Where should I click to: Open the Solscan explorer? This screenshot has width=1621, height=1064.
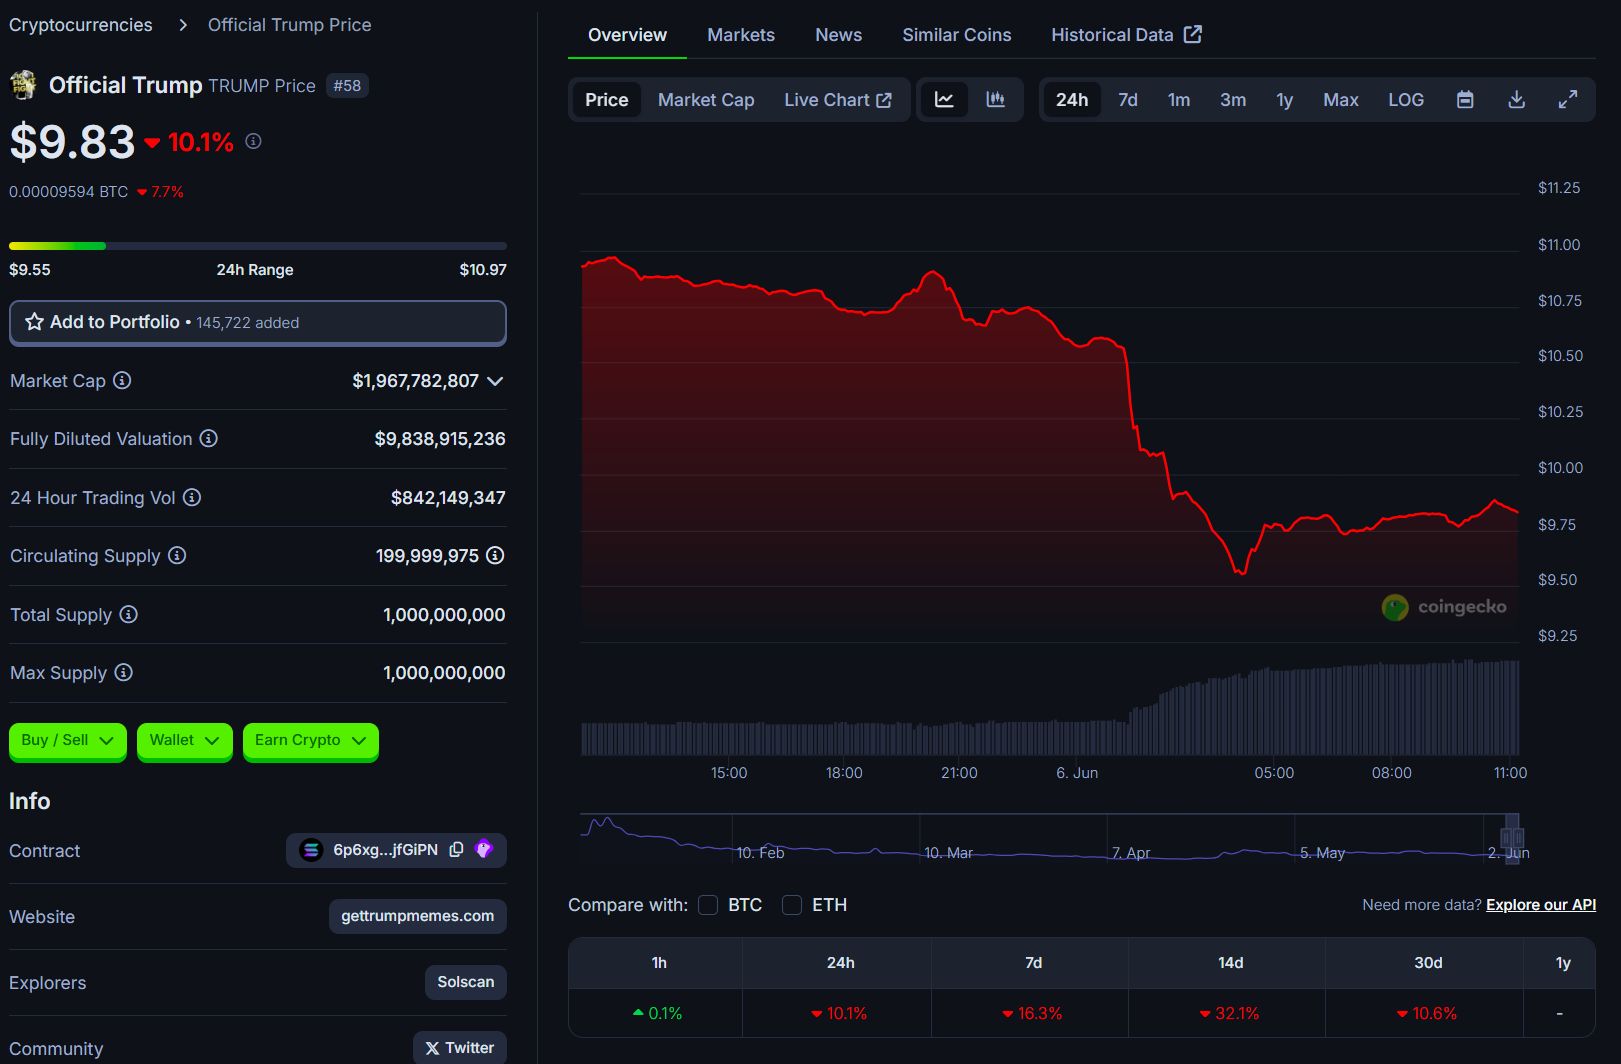pyautogui.click(x=466, y=982)
